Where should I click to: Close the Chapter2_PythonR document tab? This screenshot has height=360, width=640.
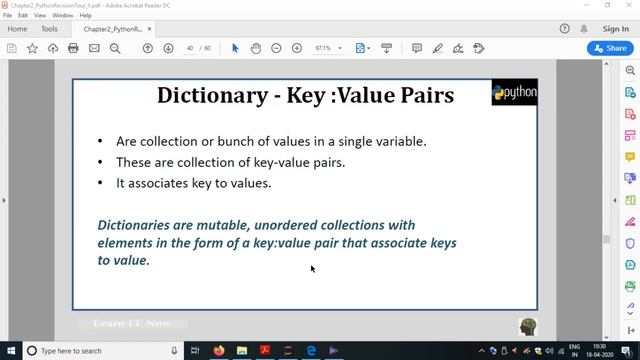149,29
